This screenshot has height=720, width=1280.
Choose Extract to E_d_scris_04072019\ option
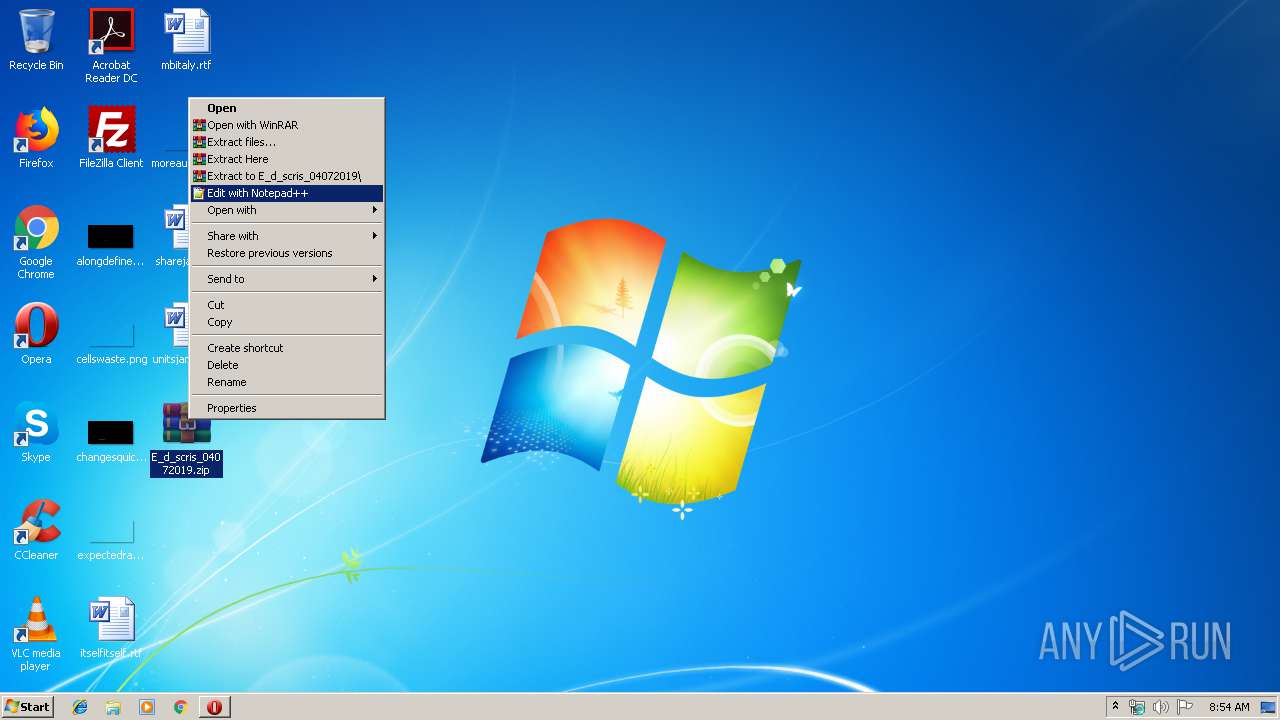point(287,176)
